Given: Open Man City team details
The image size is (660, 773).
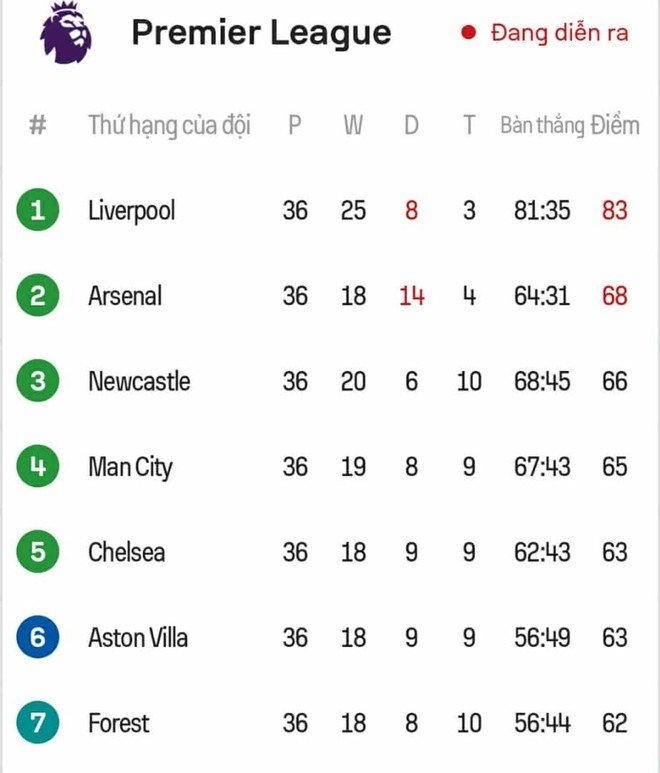Looking at the screenshot, I should pyautogui.click(x=131, y=467).
